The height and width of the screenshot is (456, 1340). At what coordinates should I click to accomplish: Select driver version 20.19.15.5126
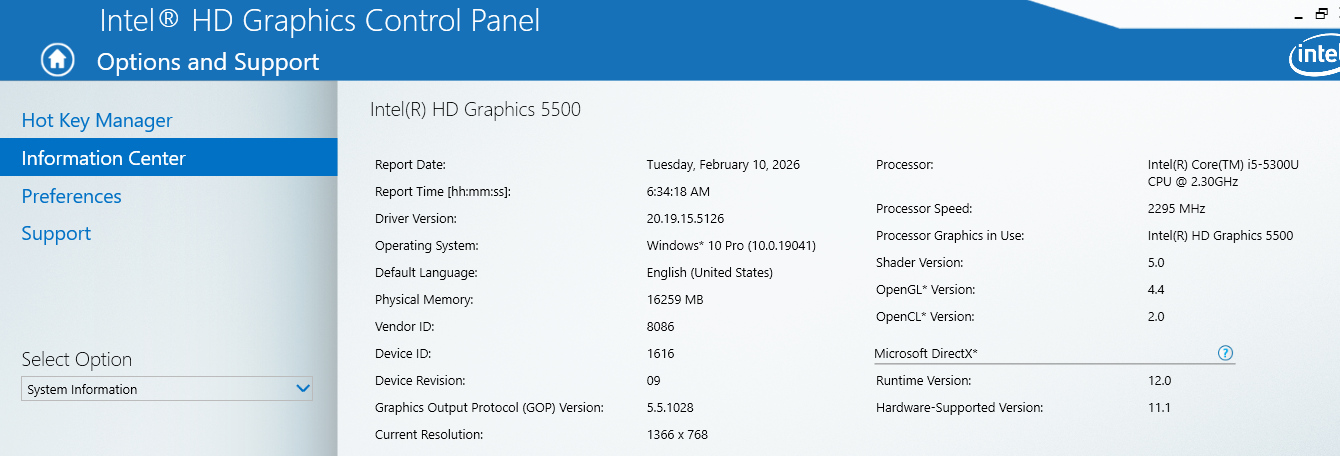click(x=685, y=219)
